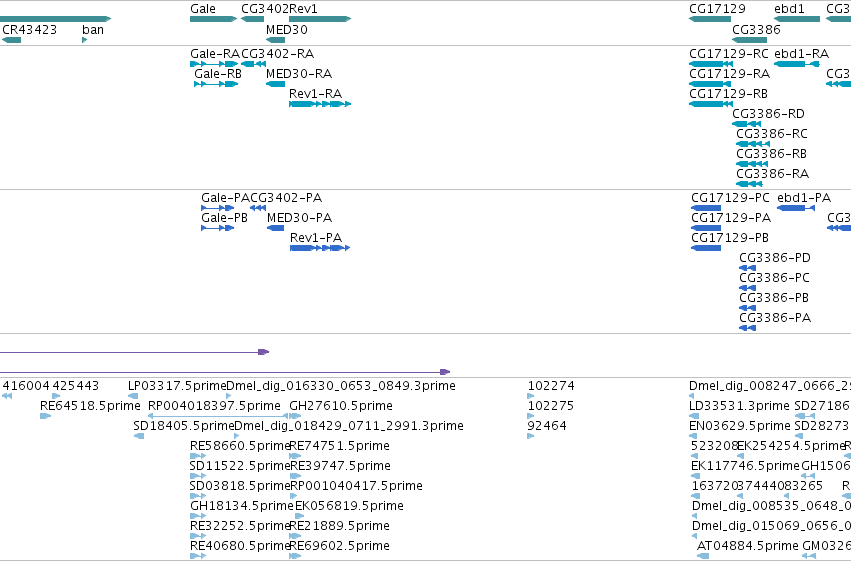The image size is (851, 561).
Task: Select the RE32252.5prime feature glyph
Action: 198,537
